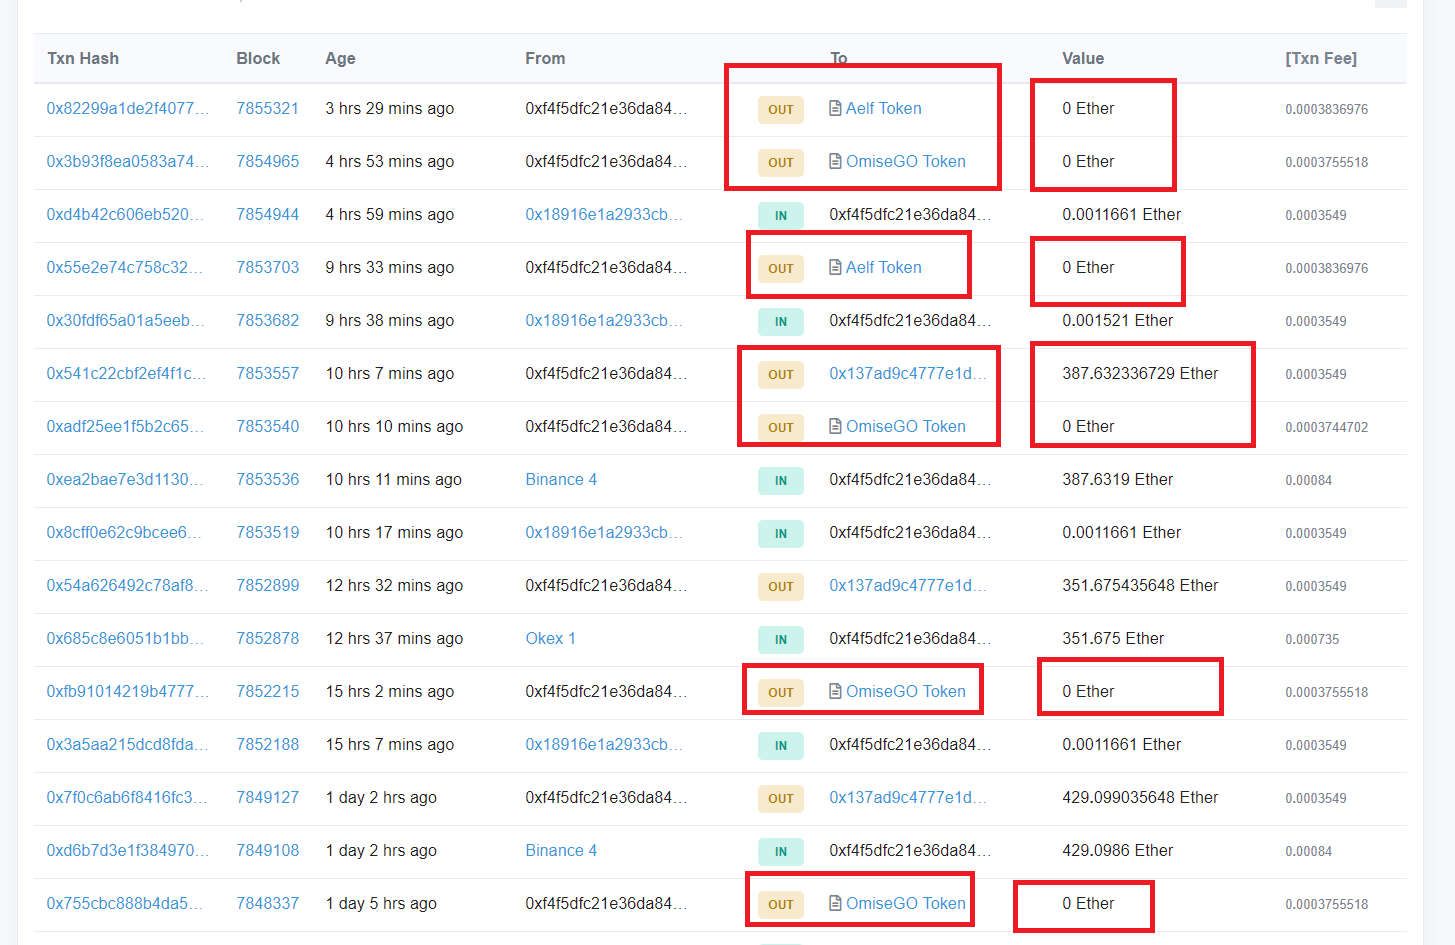Open transaction hash 0x8cff0e62c9bcee6…
This screenshot has width=1455, height=945.
(x=124, y=532)
